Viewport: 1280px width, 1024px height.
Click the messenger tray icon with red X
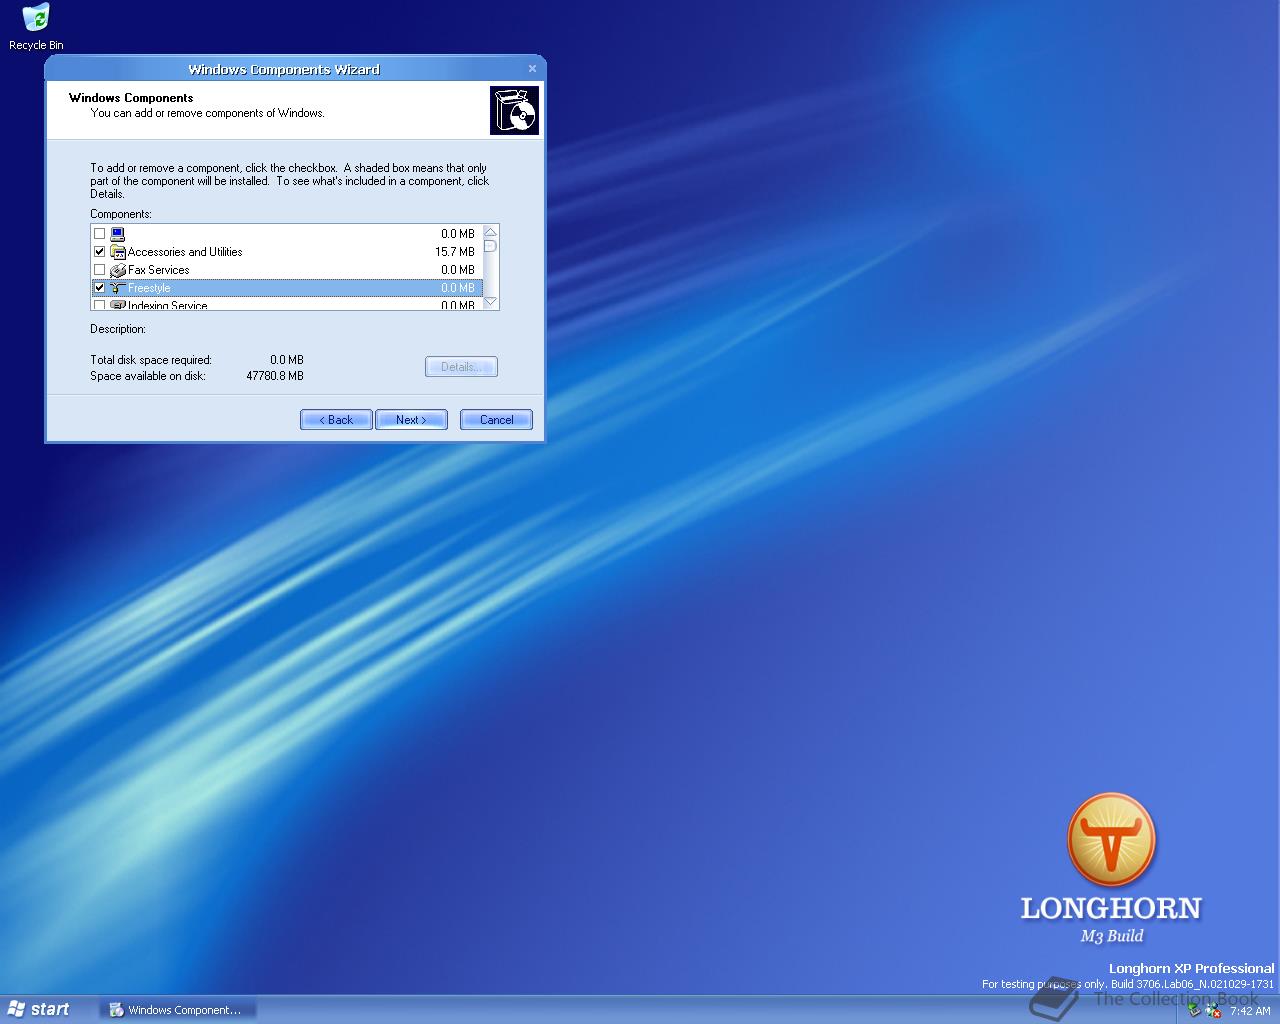point(1213,1010)
